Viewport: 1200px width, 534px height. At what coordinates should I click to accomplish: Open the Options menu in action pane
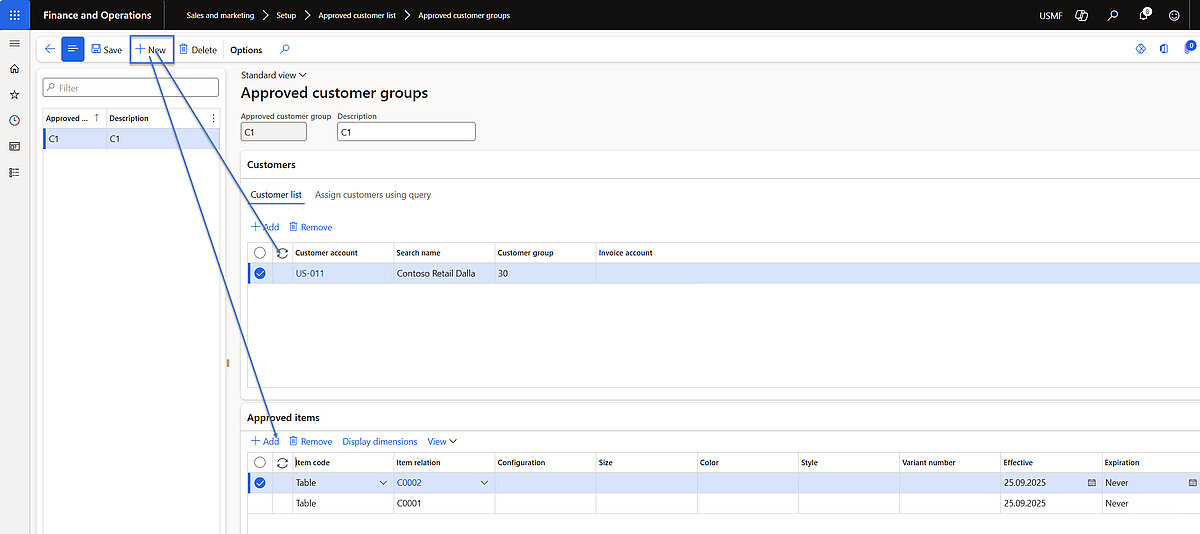pos(246,50)
